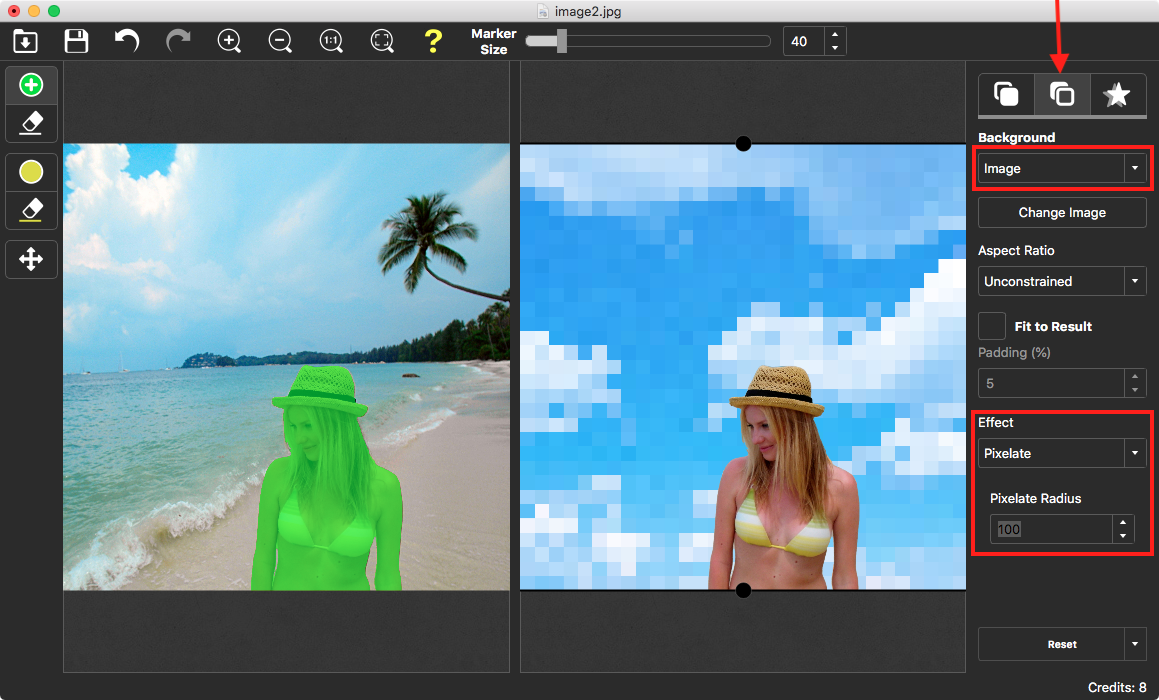Click the zoom out magnifier
This screenshot has height=700, width=1159.
pos(280,41)
